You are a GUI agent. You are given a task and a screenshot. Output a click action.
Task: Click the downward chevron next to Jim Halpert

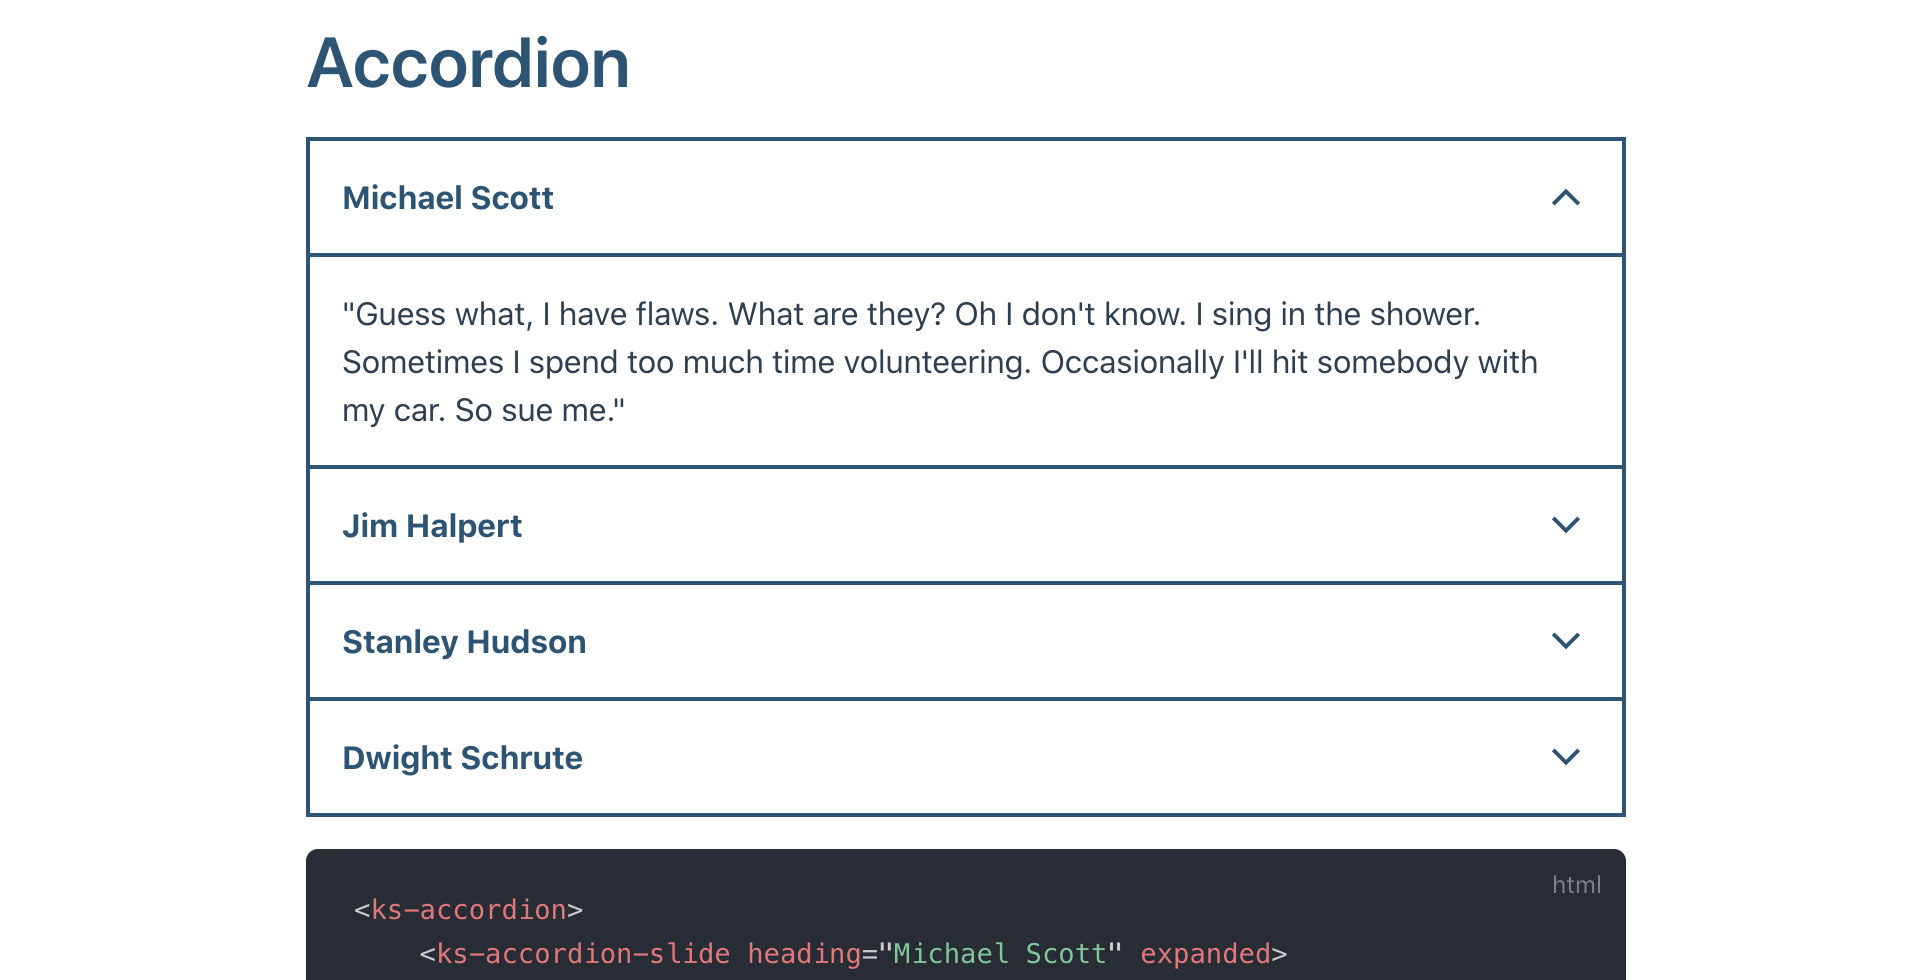[x=1567, y=525]
